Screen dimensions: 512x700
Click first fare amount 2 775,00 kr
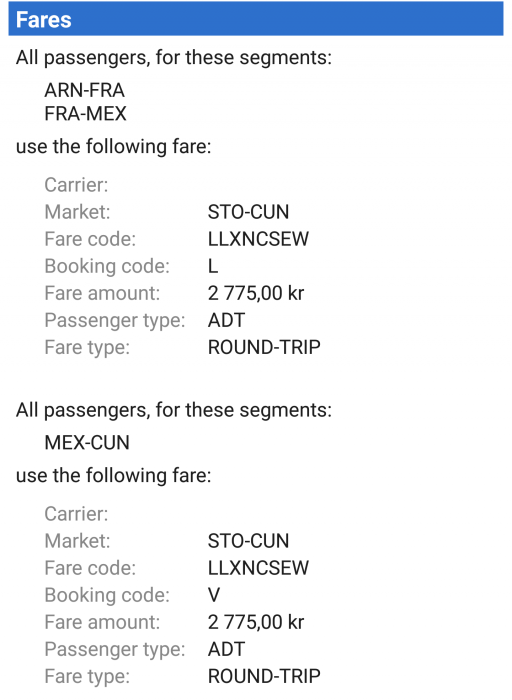256,293
